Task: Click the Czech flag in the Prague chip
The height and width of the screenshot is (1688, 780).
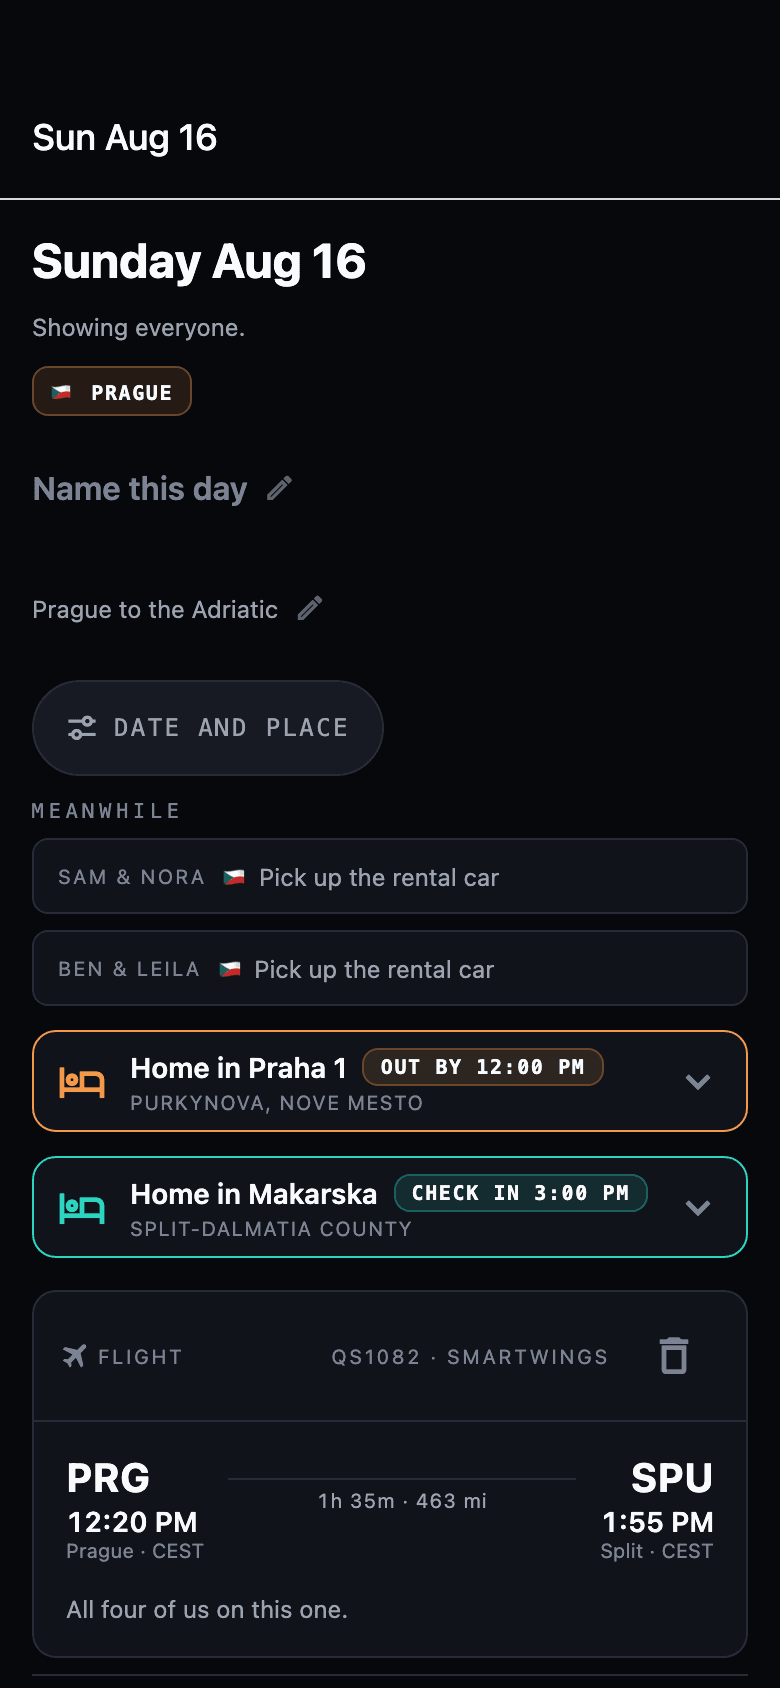Action: click(x=62, y=392)
